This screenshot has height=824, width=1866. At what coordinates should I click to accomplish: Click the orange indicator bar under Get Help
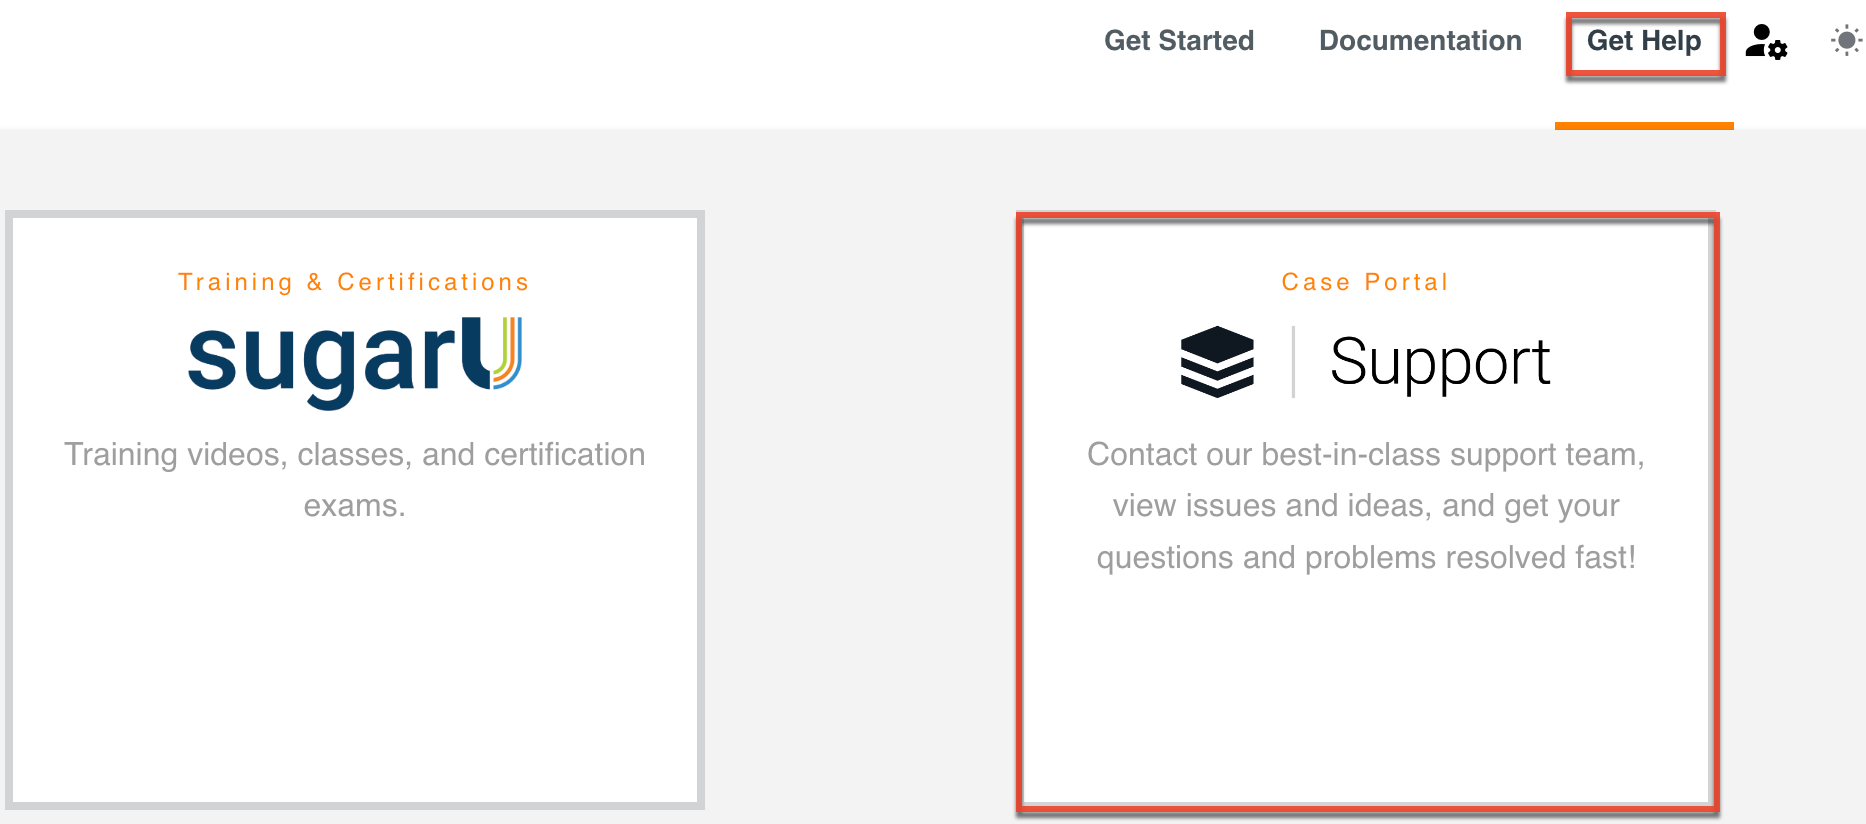pyautogui.click(x=1643, y=126)
